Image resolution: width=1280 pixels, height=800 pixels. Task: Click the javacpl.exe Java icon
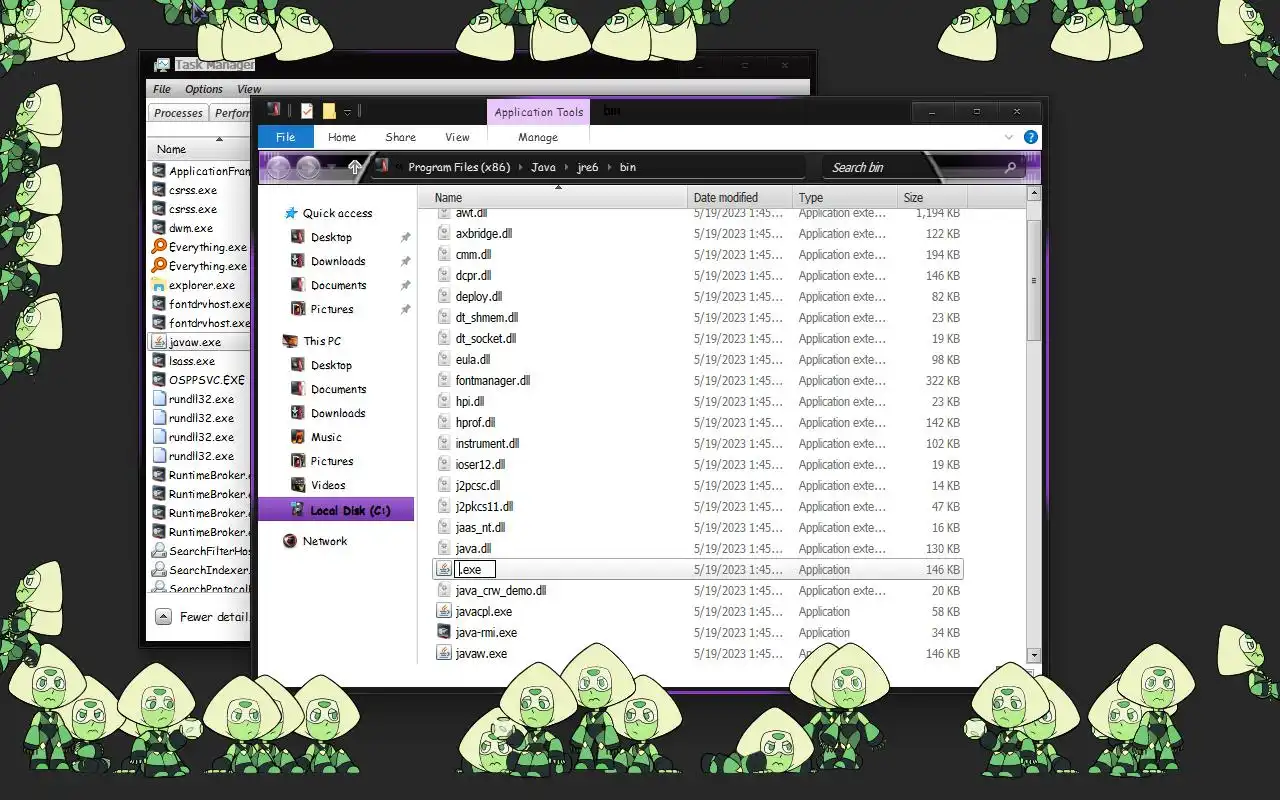pos(445,611)
